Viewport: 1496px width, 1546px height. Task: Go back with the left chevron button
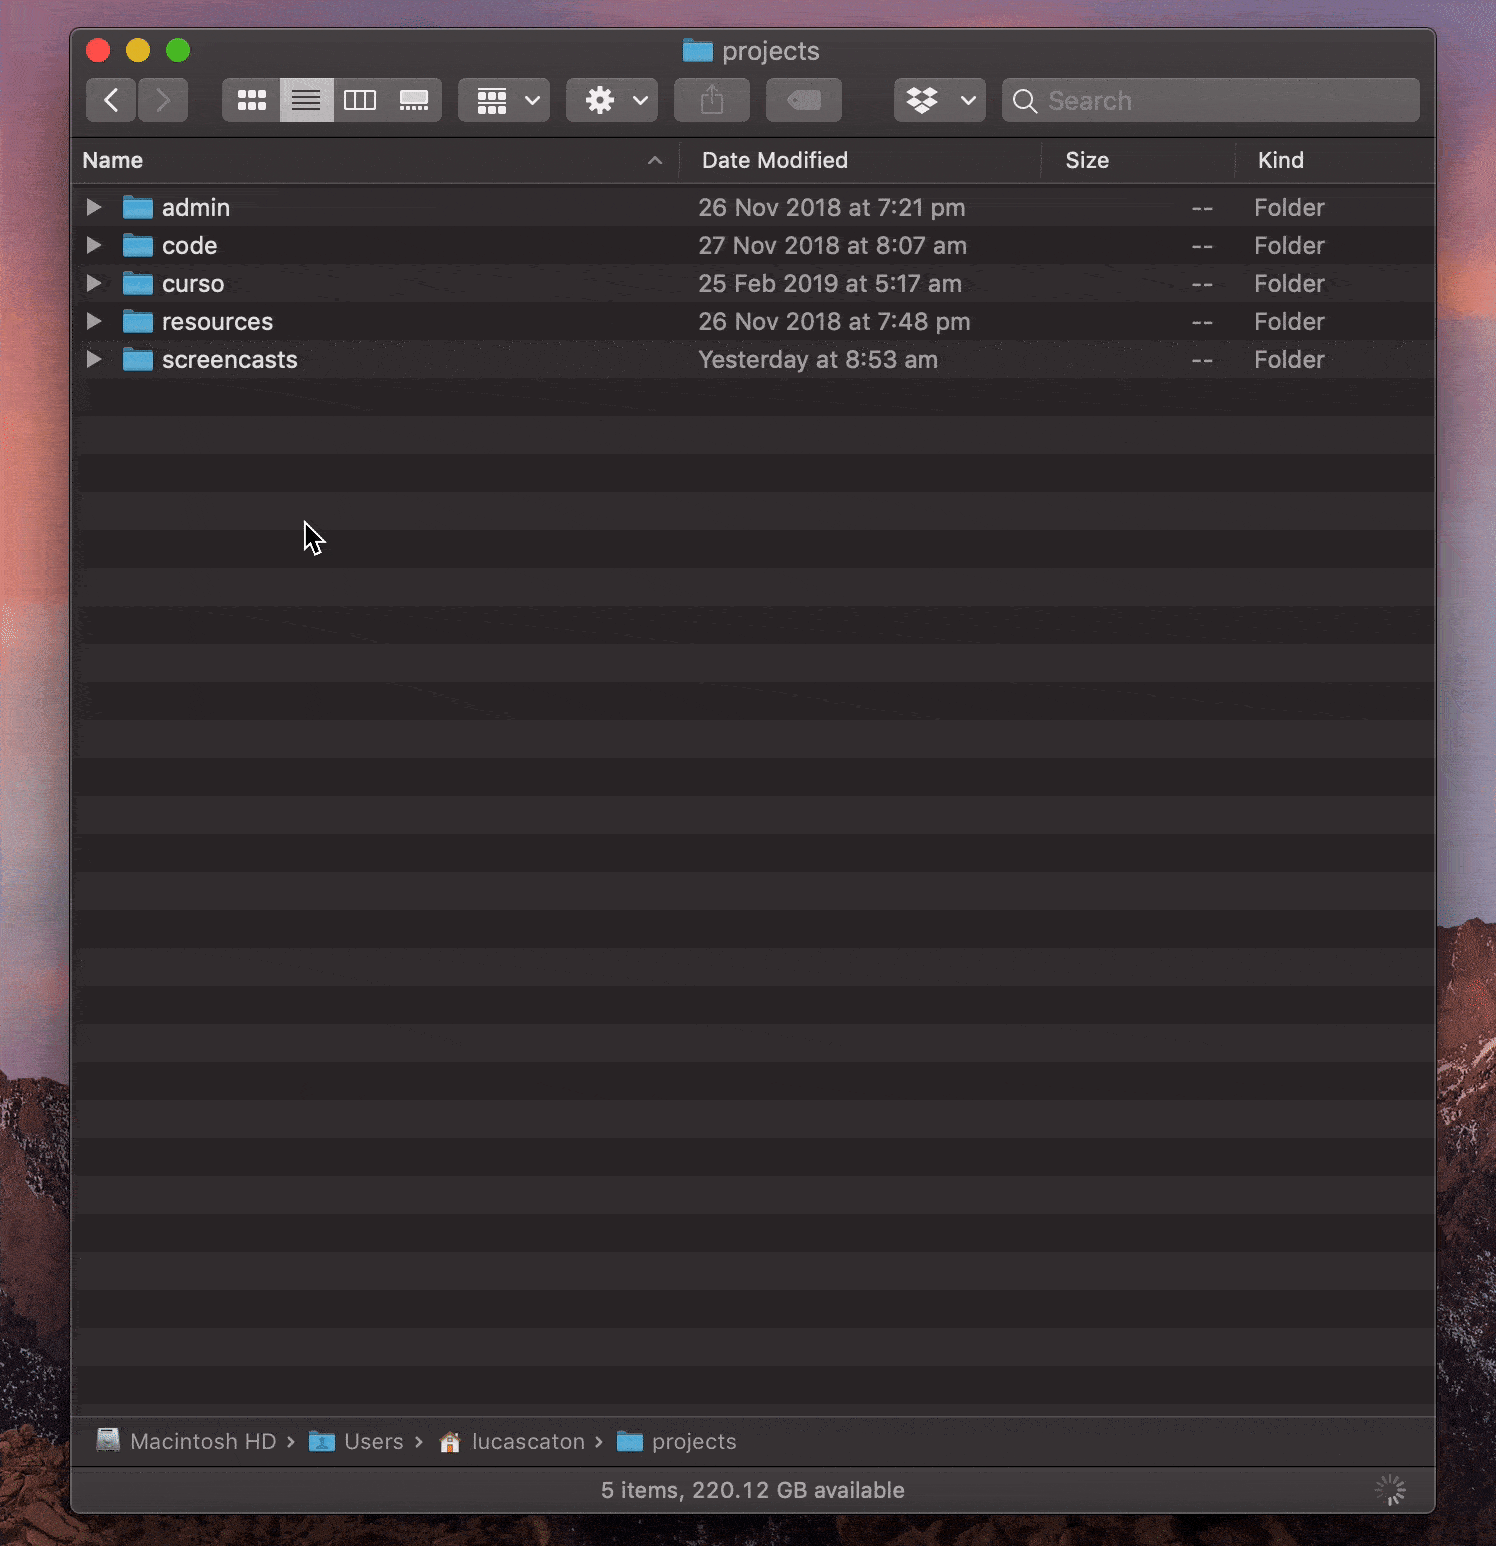tap(111, 100)
